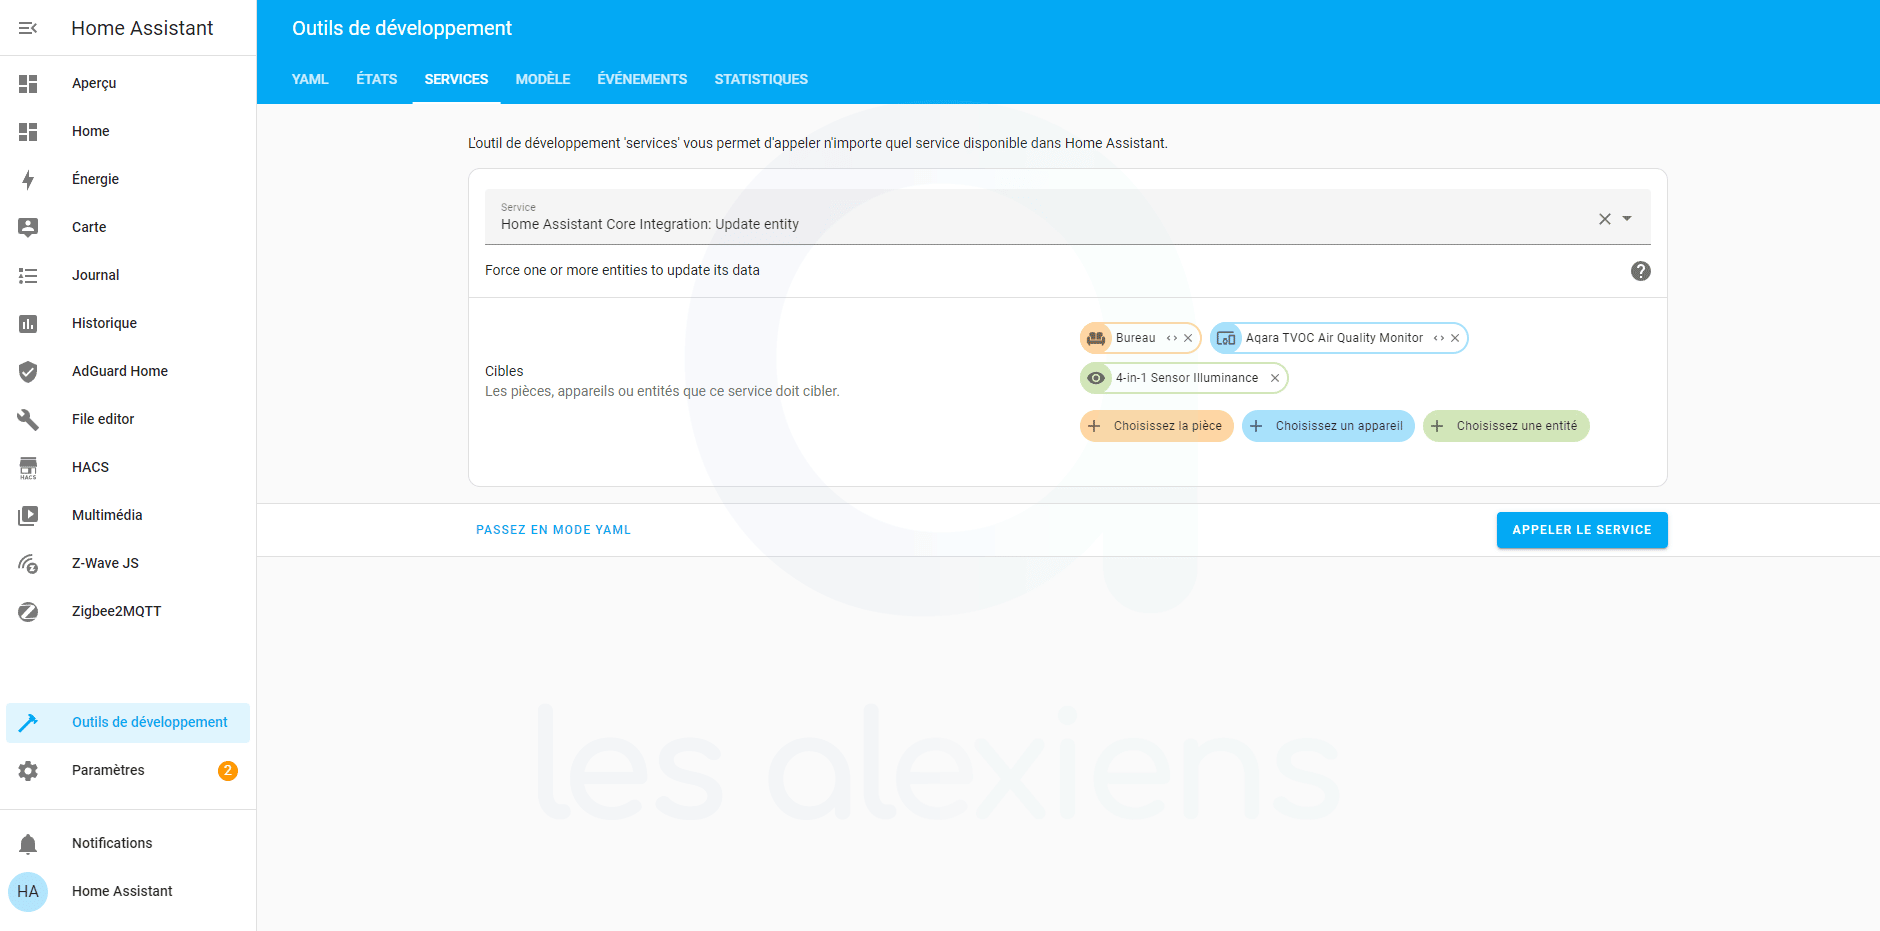Expand the Aqara TVOC device chip
1880x931 pixels.
(1438, 338)
